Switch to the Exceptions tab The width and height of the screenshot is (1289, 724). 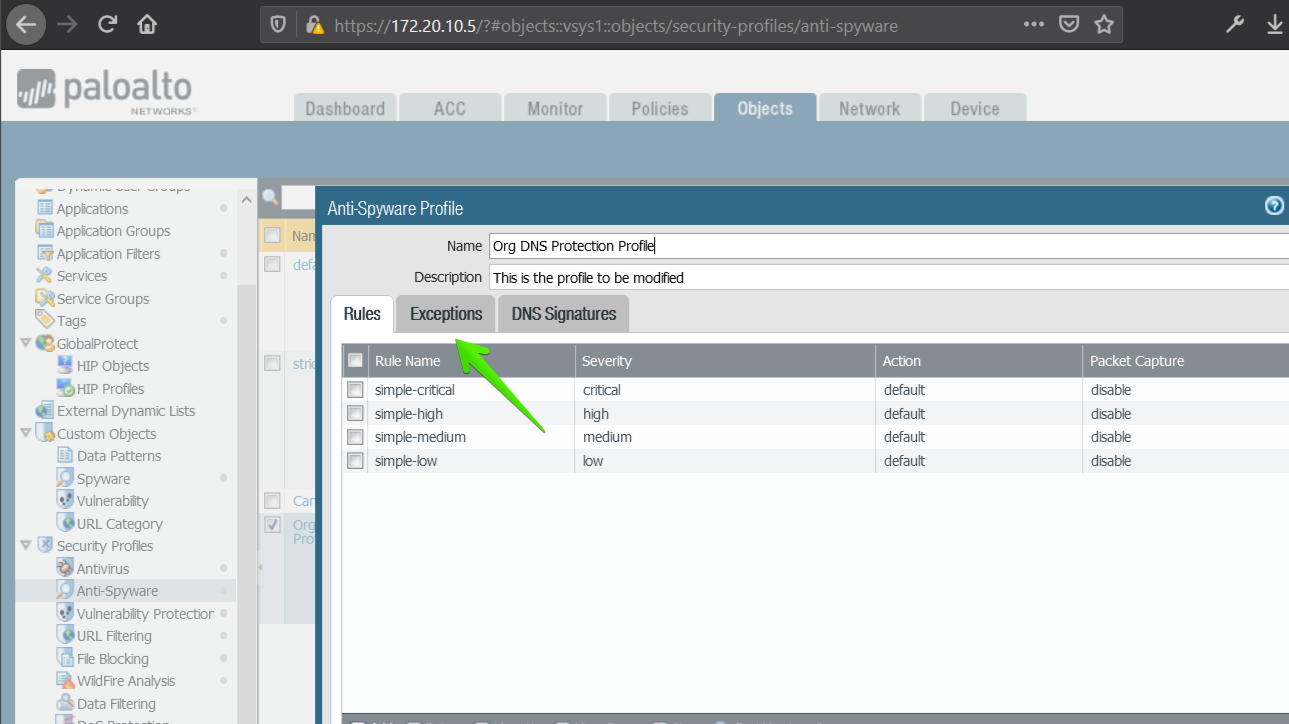tap(446, 314)
